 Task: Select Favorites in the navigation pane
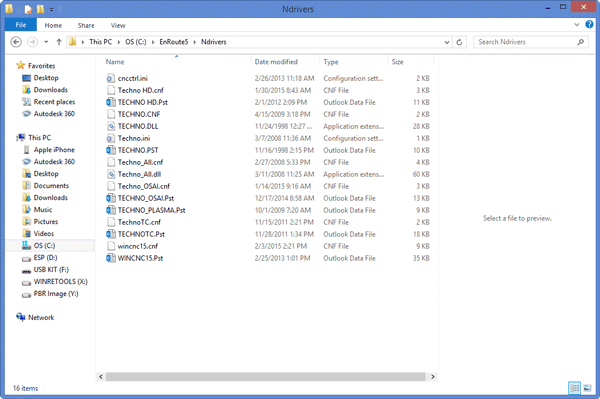[41, 66]
